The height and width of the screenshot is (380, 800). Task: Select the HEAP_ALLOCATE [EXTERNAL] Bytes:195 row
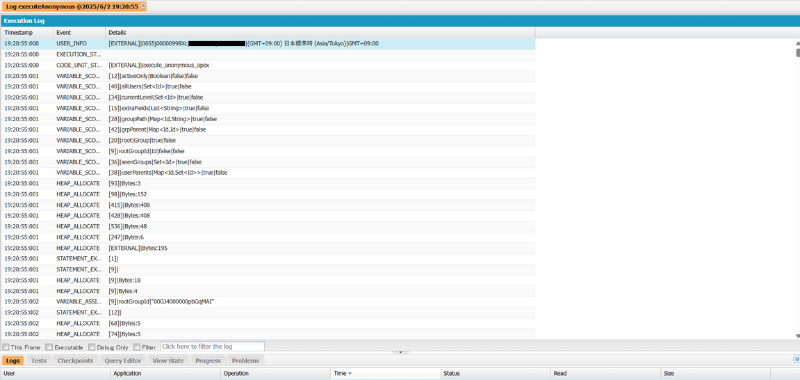268,248
